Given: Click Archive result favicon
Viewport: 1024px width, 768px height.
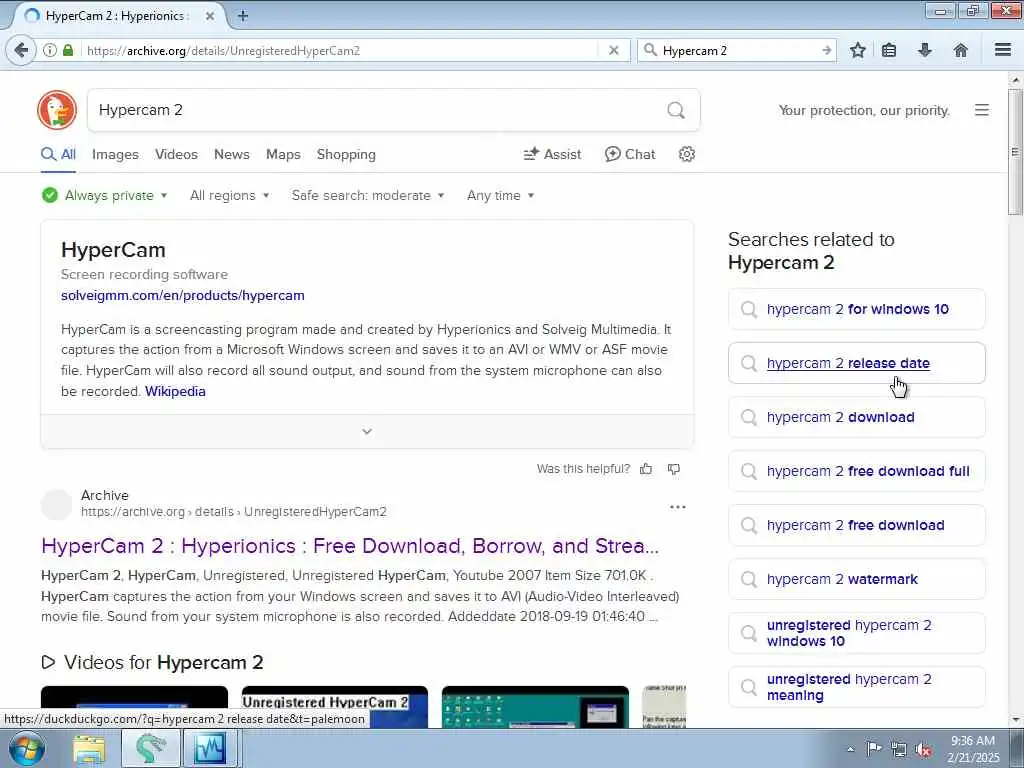Looking at the screenshot, I should pos(56,504).
